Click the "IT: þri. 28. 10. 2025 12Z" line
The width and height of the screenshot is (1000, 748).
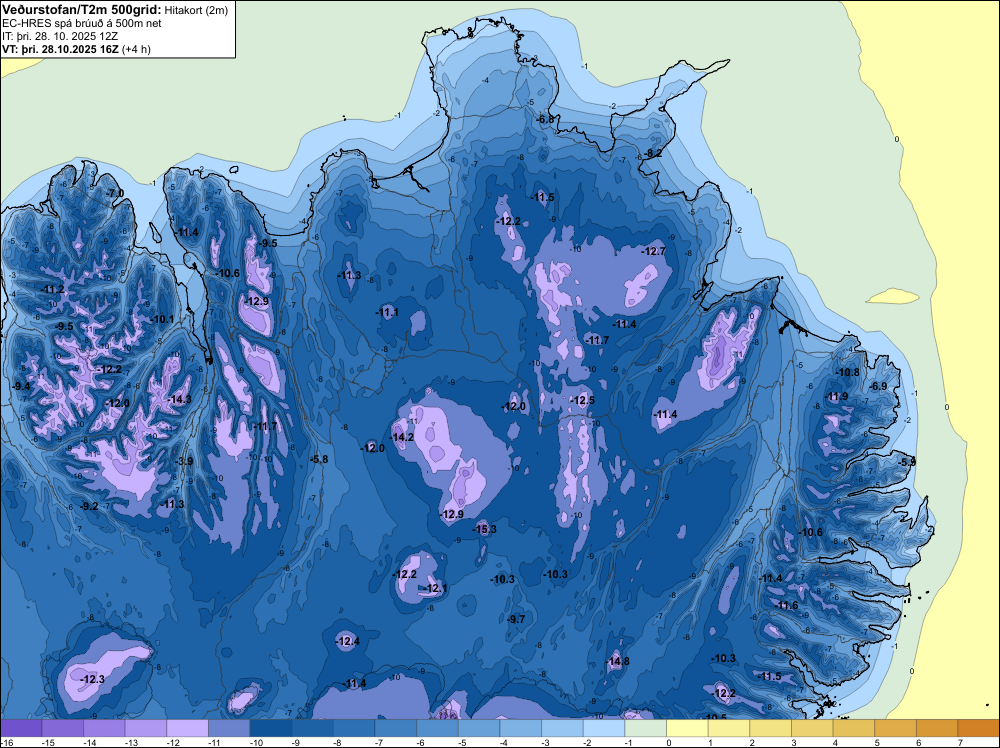tap(60, 36)
